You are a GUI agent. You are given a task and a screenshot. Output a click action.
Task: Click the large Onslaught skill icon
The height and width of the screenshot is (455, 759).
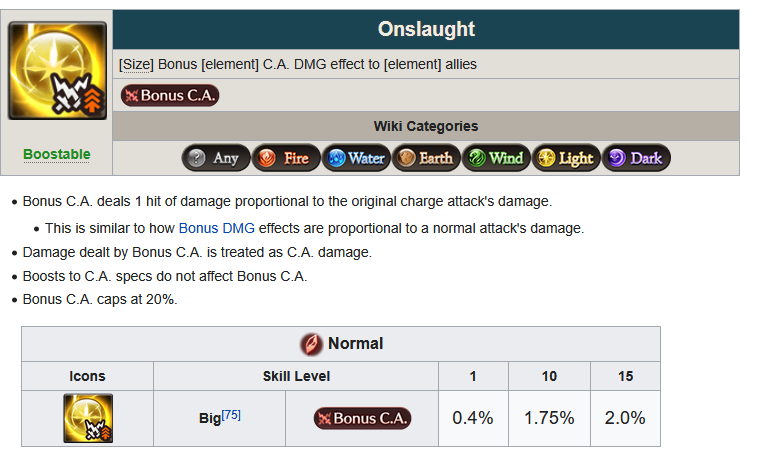click(x=57, y=71)
